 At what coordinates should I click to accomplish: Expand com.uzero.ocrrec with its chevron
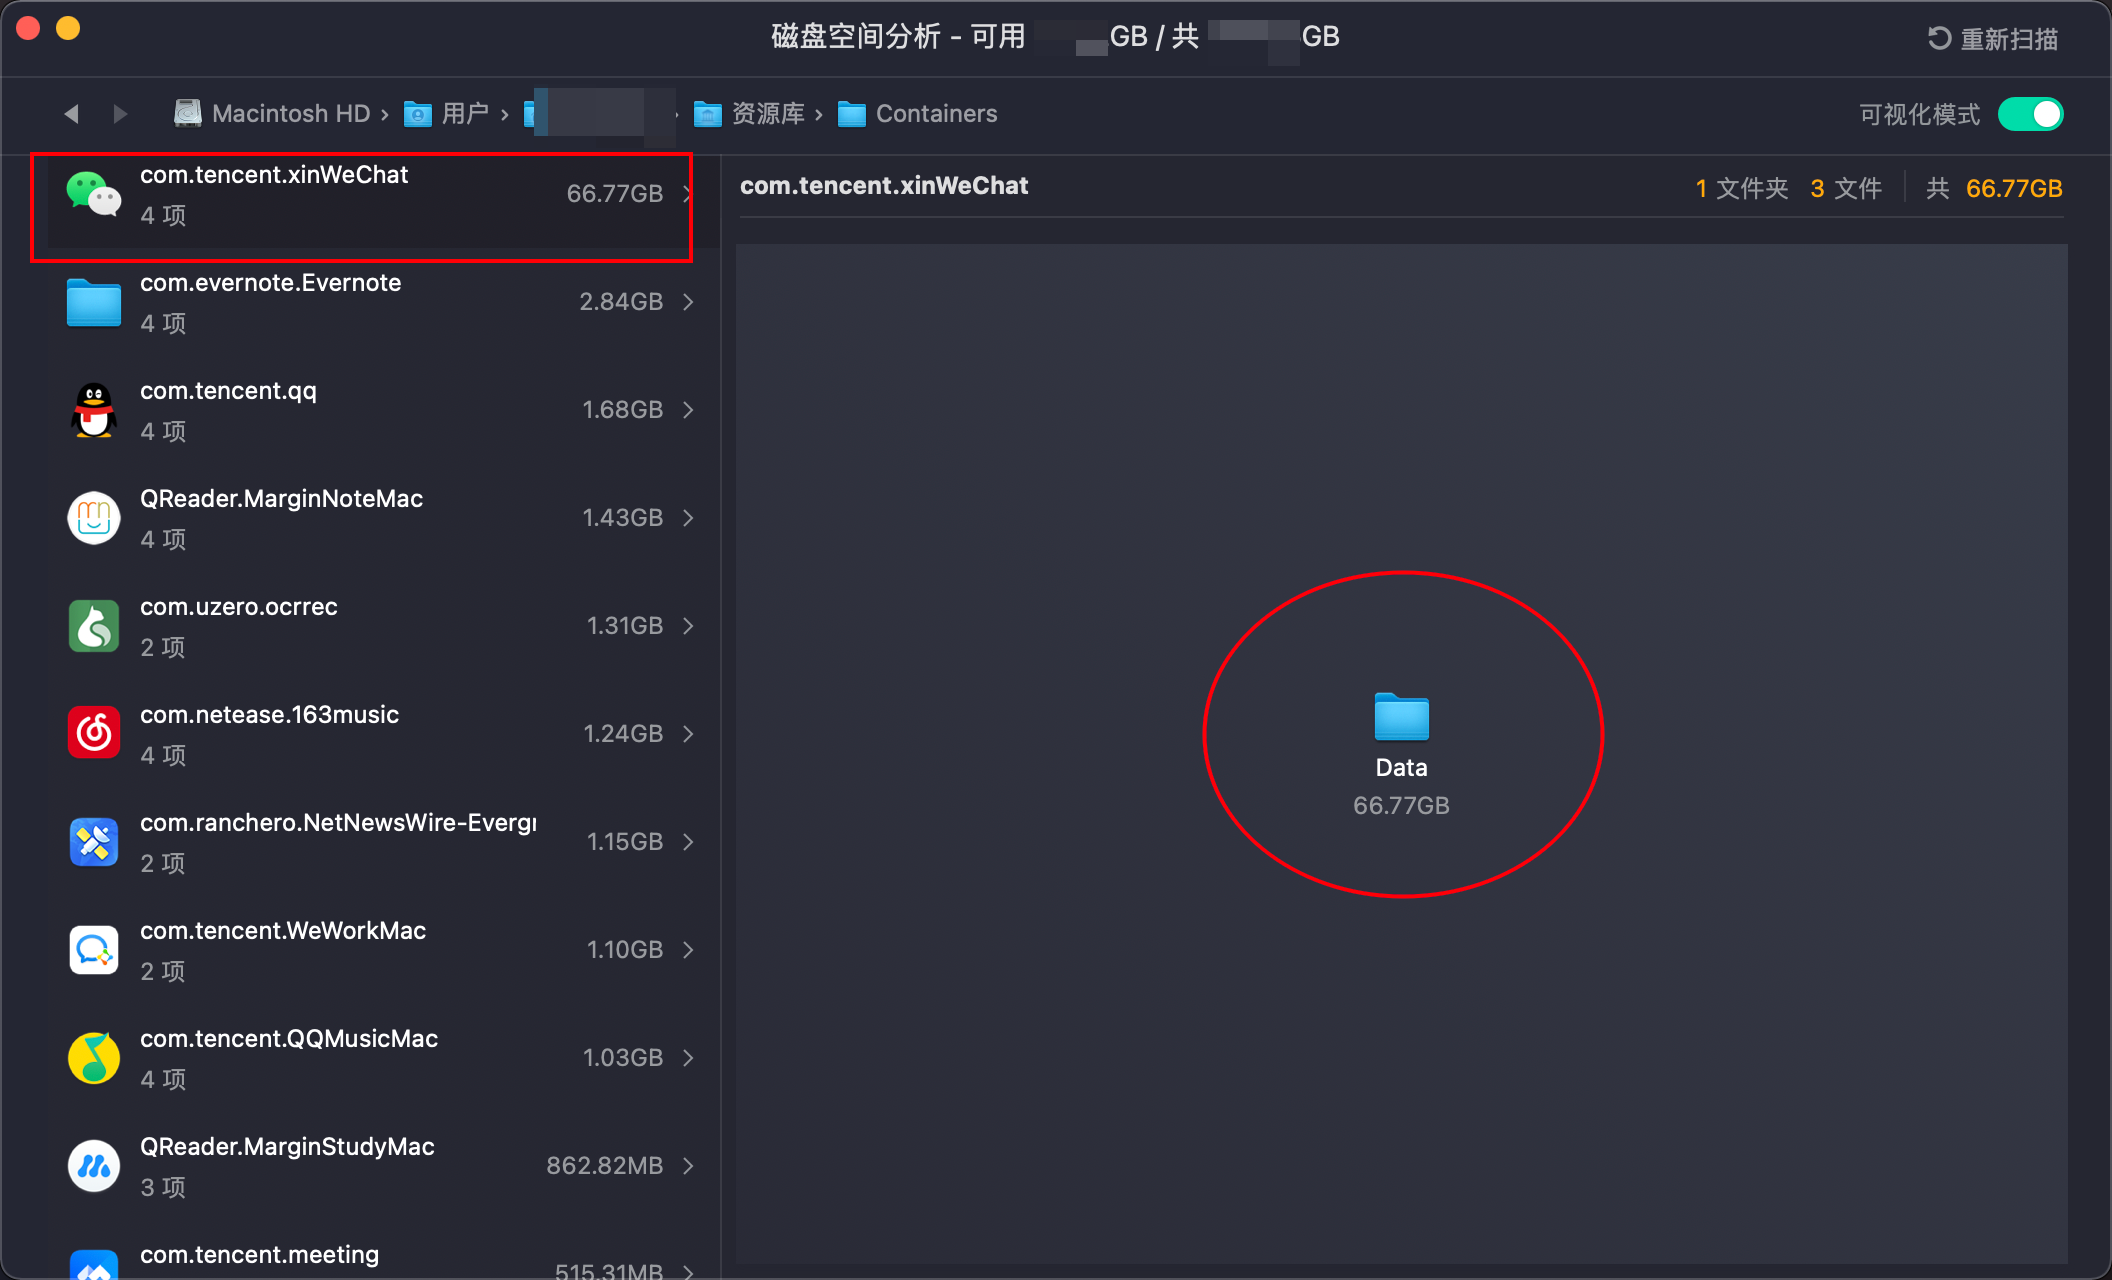pyautogui.click(x=688, y=626)
